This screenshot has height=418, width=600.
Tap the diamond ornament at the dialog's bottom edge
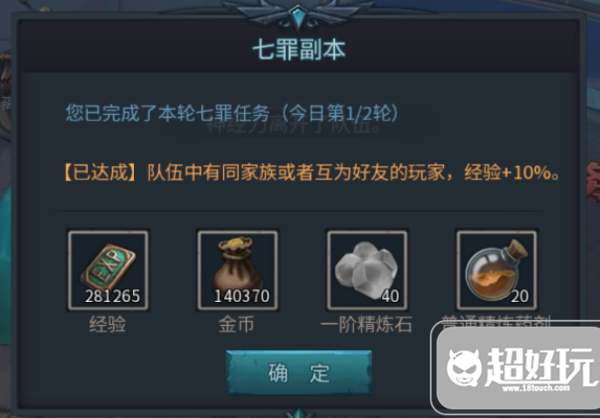[x=298, y=413]
